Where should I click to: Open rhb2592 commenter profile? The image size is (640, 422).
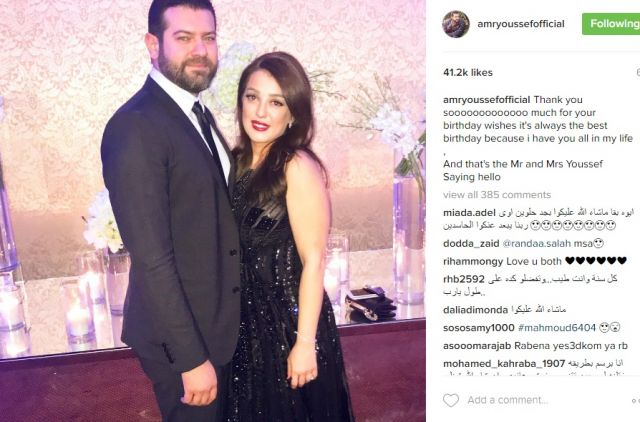[464, 279]
